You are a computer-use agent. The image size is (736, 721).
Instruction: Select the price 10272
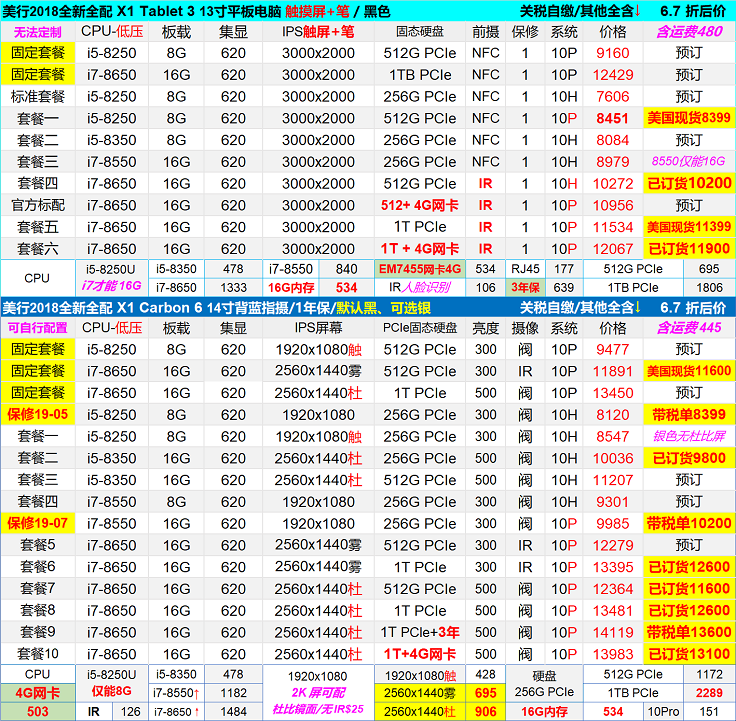(x=613, y=184)
